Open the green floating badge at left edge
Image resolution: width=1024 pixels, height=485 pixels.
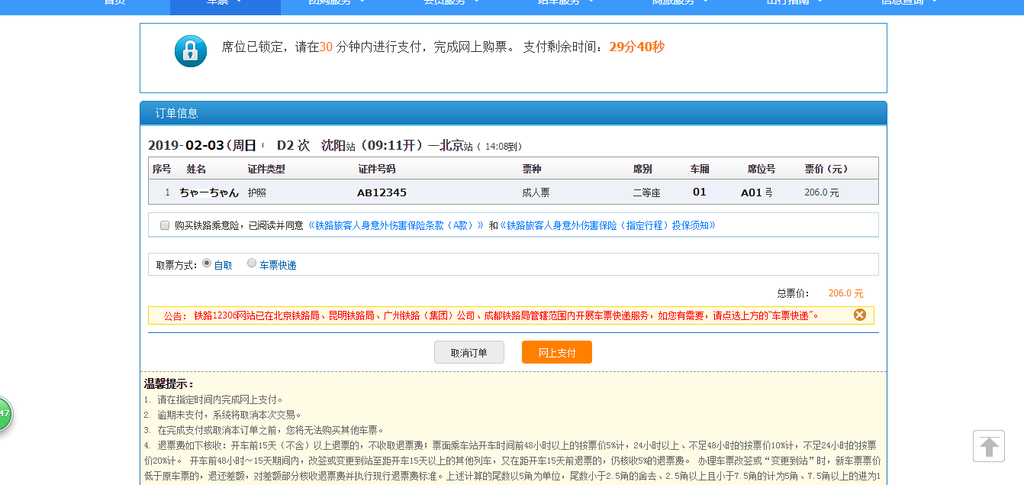pos(5,413)
